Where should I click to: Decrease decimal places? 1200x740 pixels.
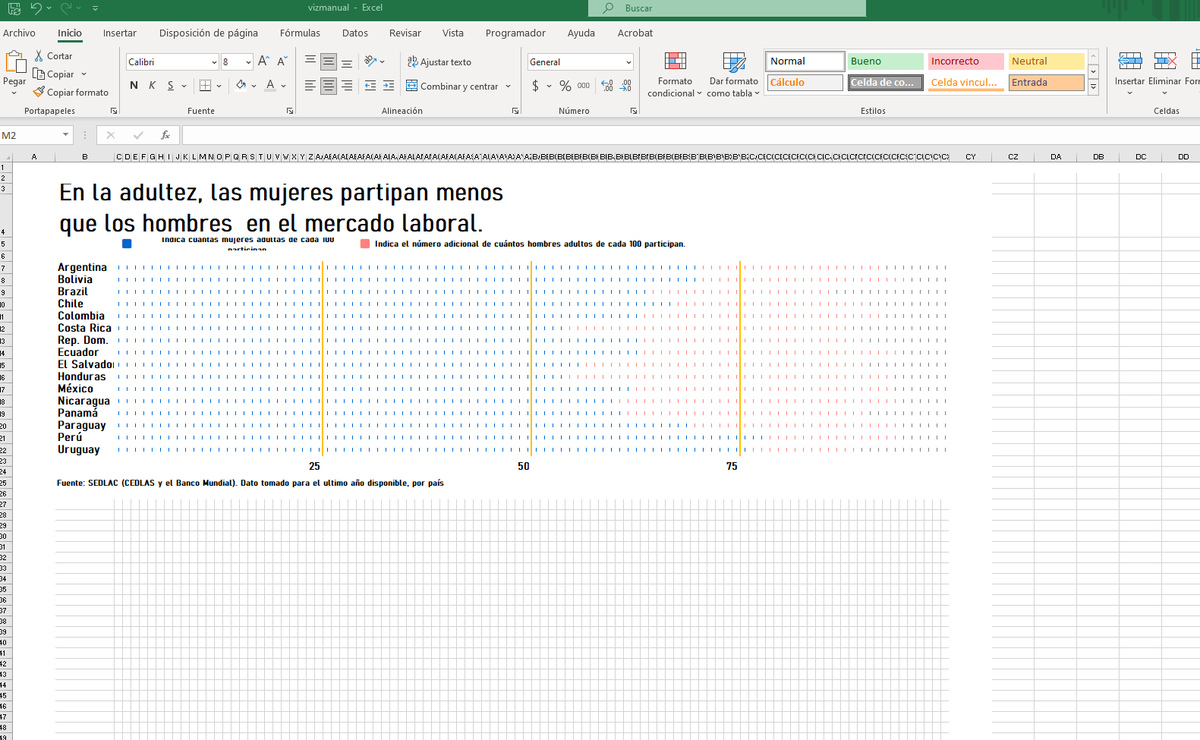coord(626,86)
